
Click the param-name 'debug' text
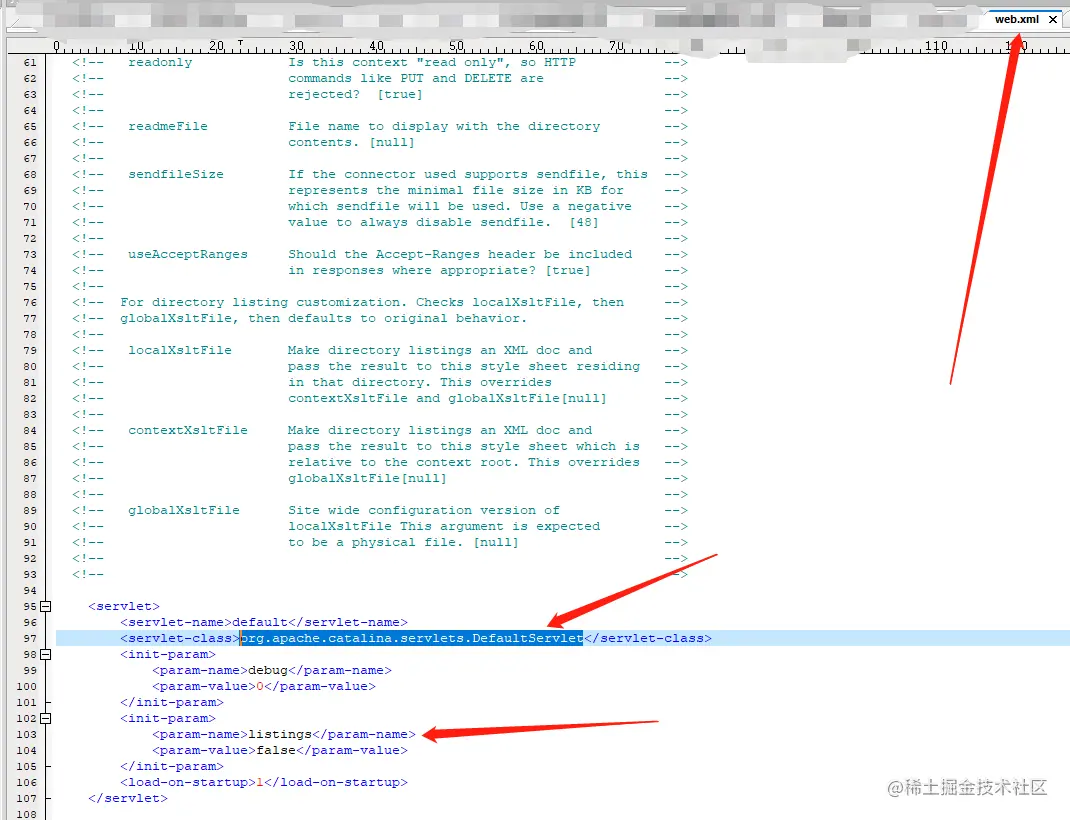click(x=268, y=670)
